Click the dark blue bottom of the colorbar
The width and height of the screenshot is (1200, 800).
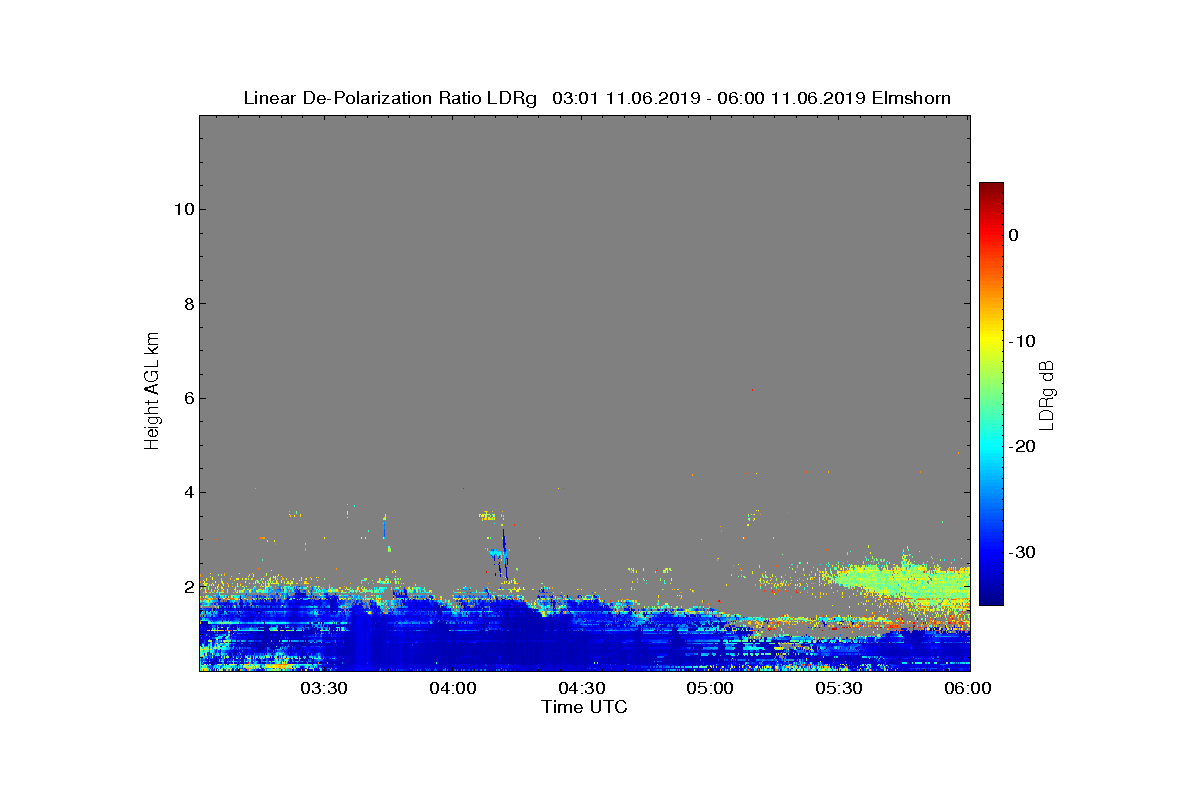tap(991, 597)
